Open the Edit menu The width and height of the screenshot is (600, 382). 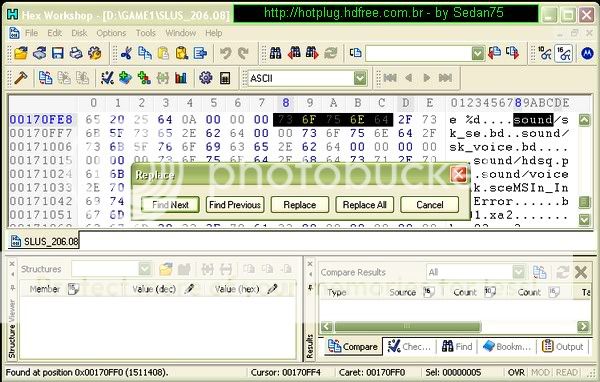54,33
